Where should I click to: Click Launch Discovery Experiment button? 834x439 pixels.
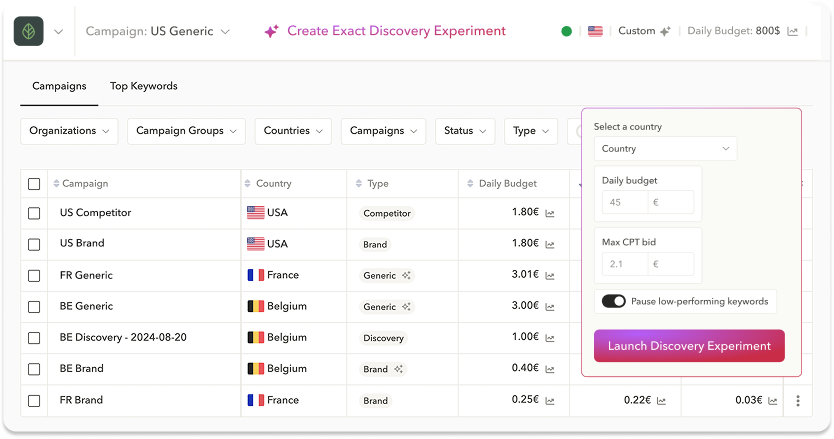click(x=689, y=346)
